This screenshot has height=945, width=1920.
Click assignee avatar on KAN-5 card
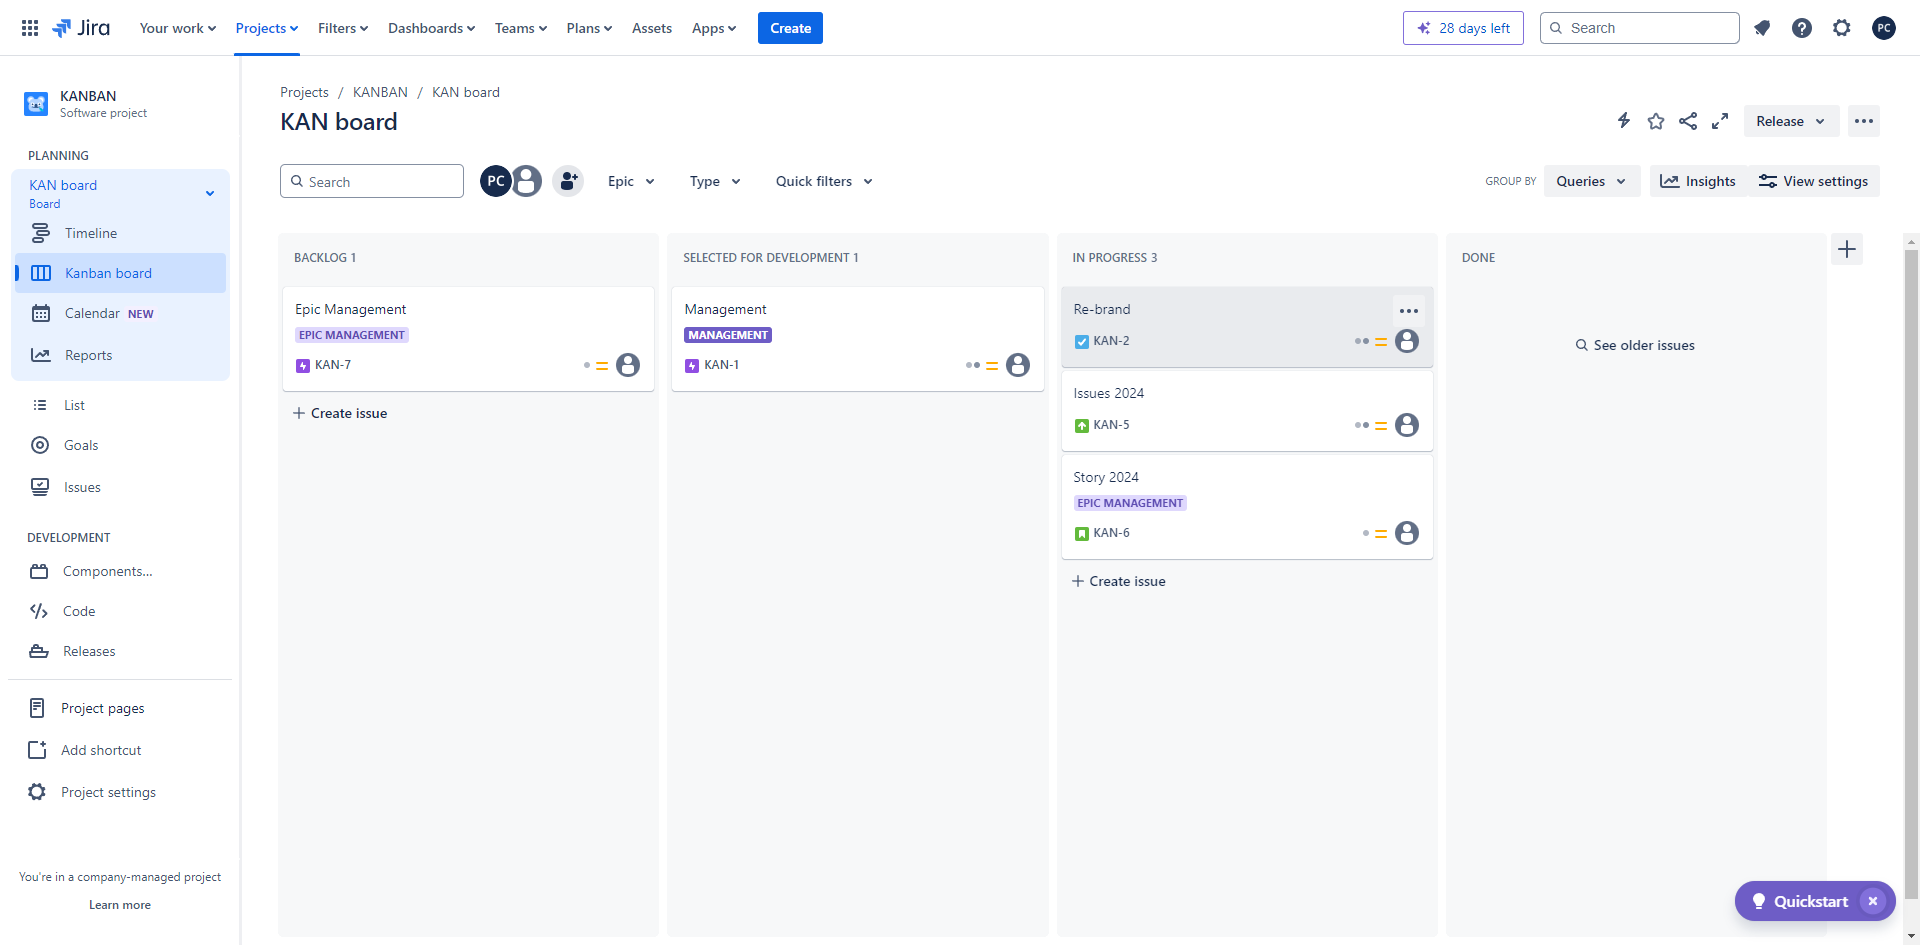click(1407, 425)
